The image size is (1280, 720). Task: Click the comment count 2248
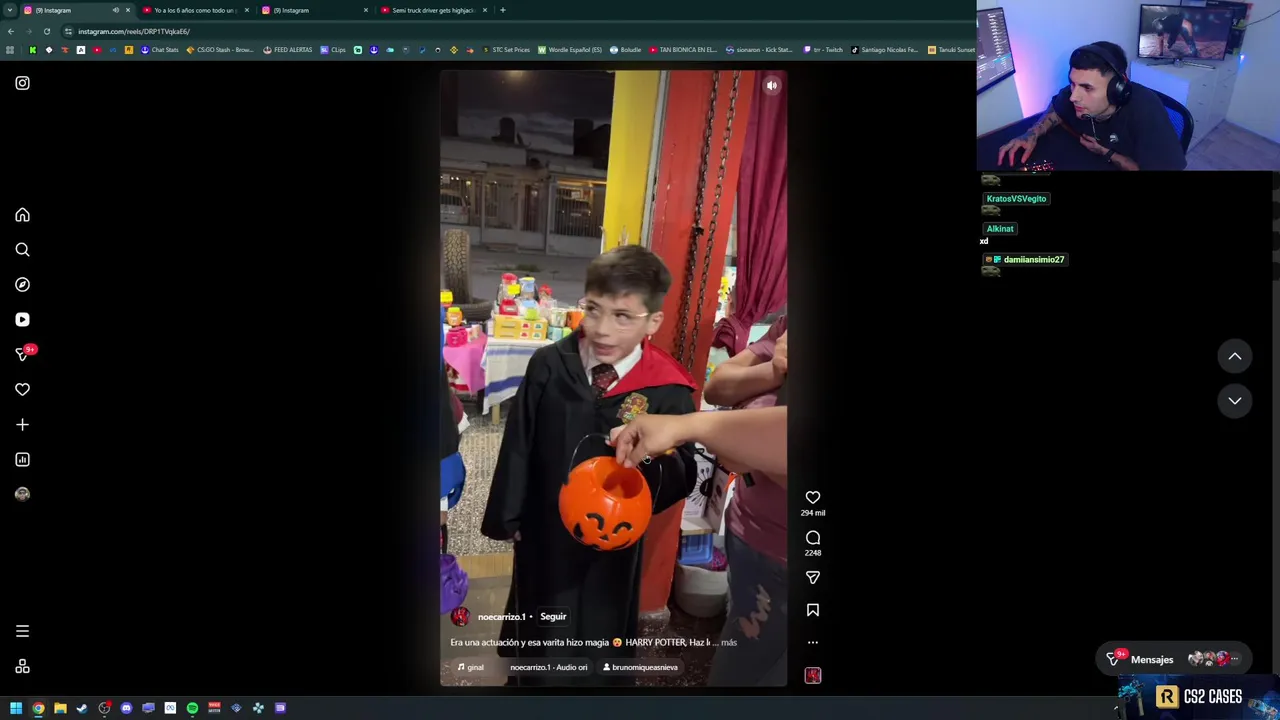pyautogui.click(x=813, y=553)
